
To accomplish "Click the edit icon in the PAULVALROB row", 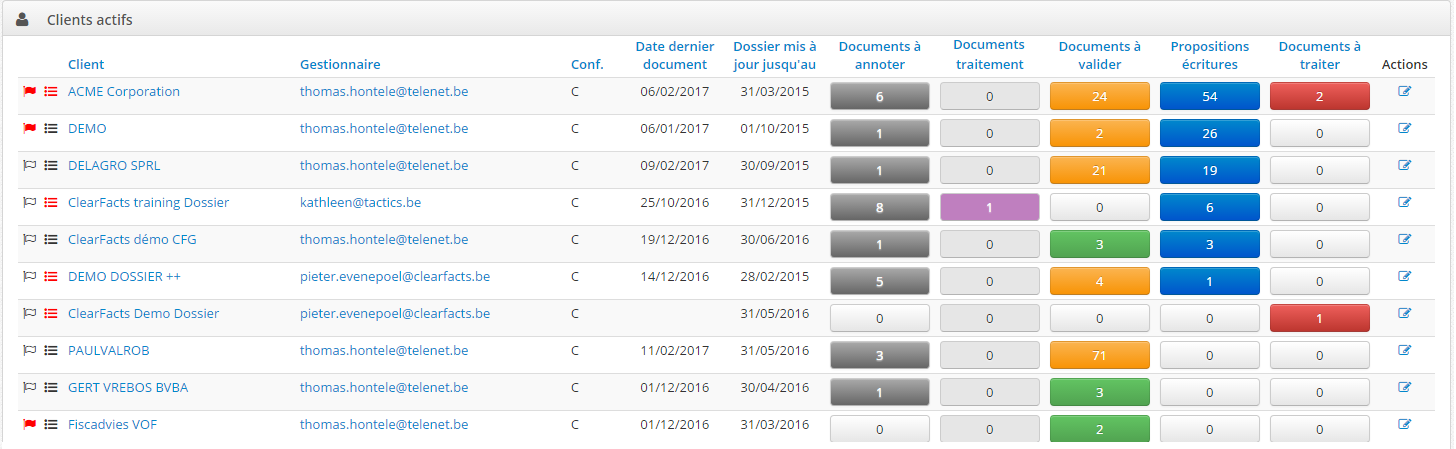I will 1405,350.
